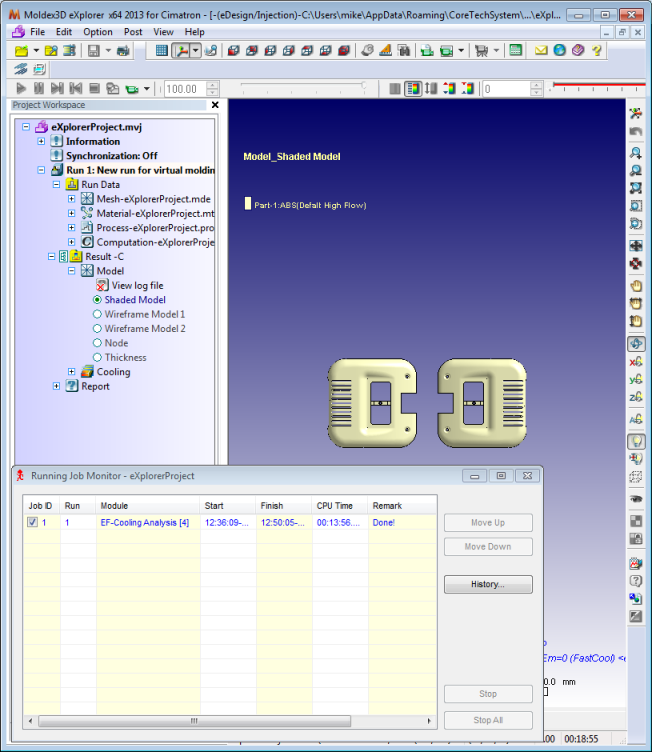This screenshot has width=652, height=752.
Task: Open the Post menu
Action: click(x=133, y=32)
